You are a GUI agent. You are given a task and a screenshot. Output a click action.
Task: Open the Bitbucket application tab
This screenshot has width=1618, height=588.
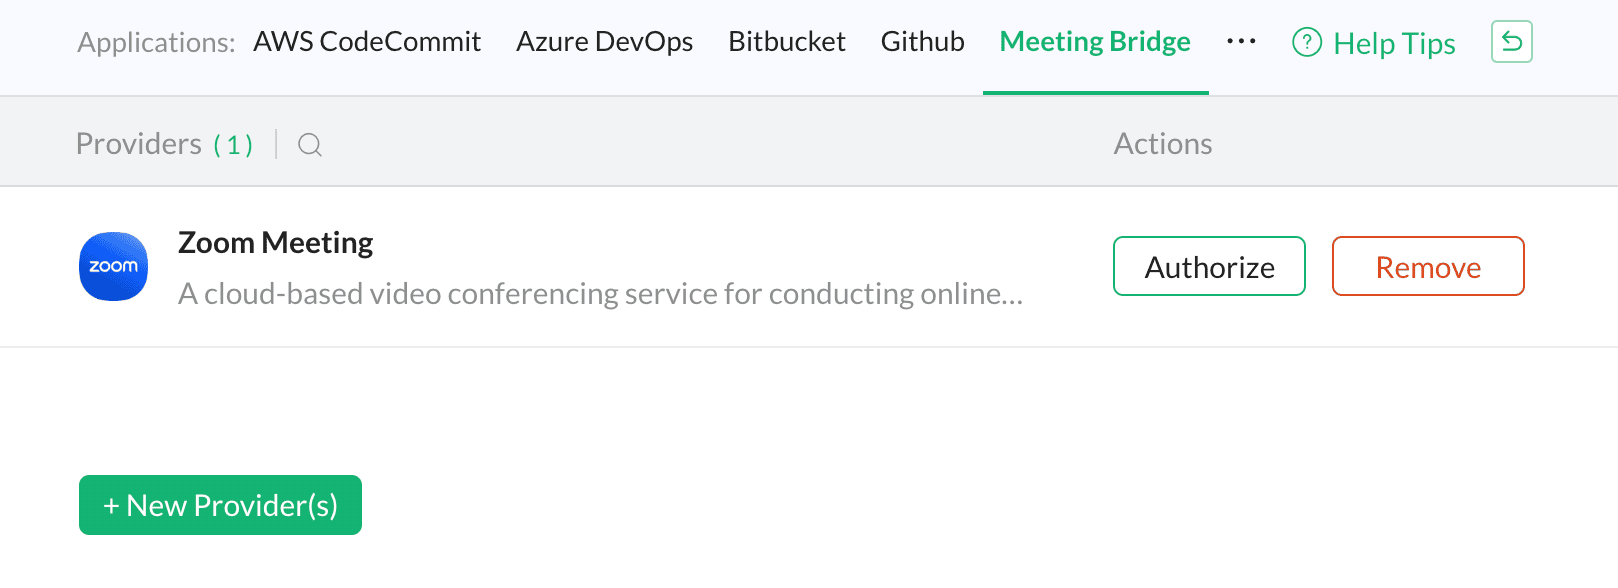[x=787, y=42]
